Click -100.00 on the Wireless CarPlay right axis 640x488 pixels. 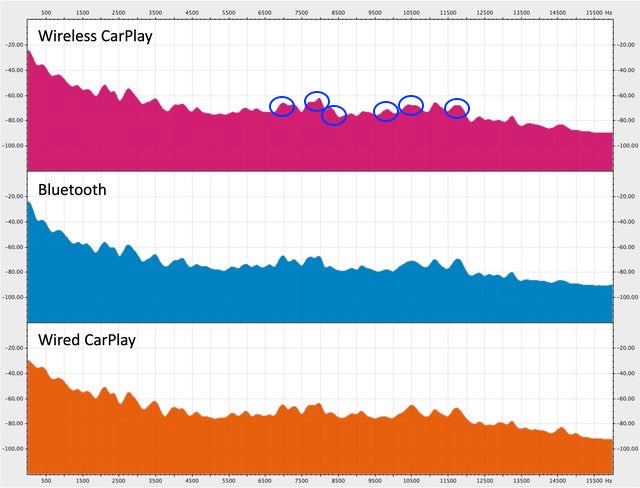[x=626, y=146]
